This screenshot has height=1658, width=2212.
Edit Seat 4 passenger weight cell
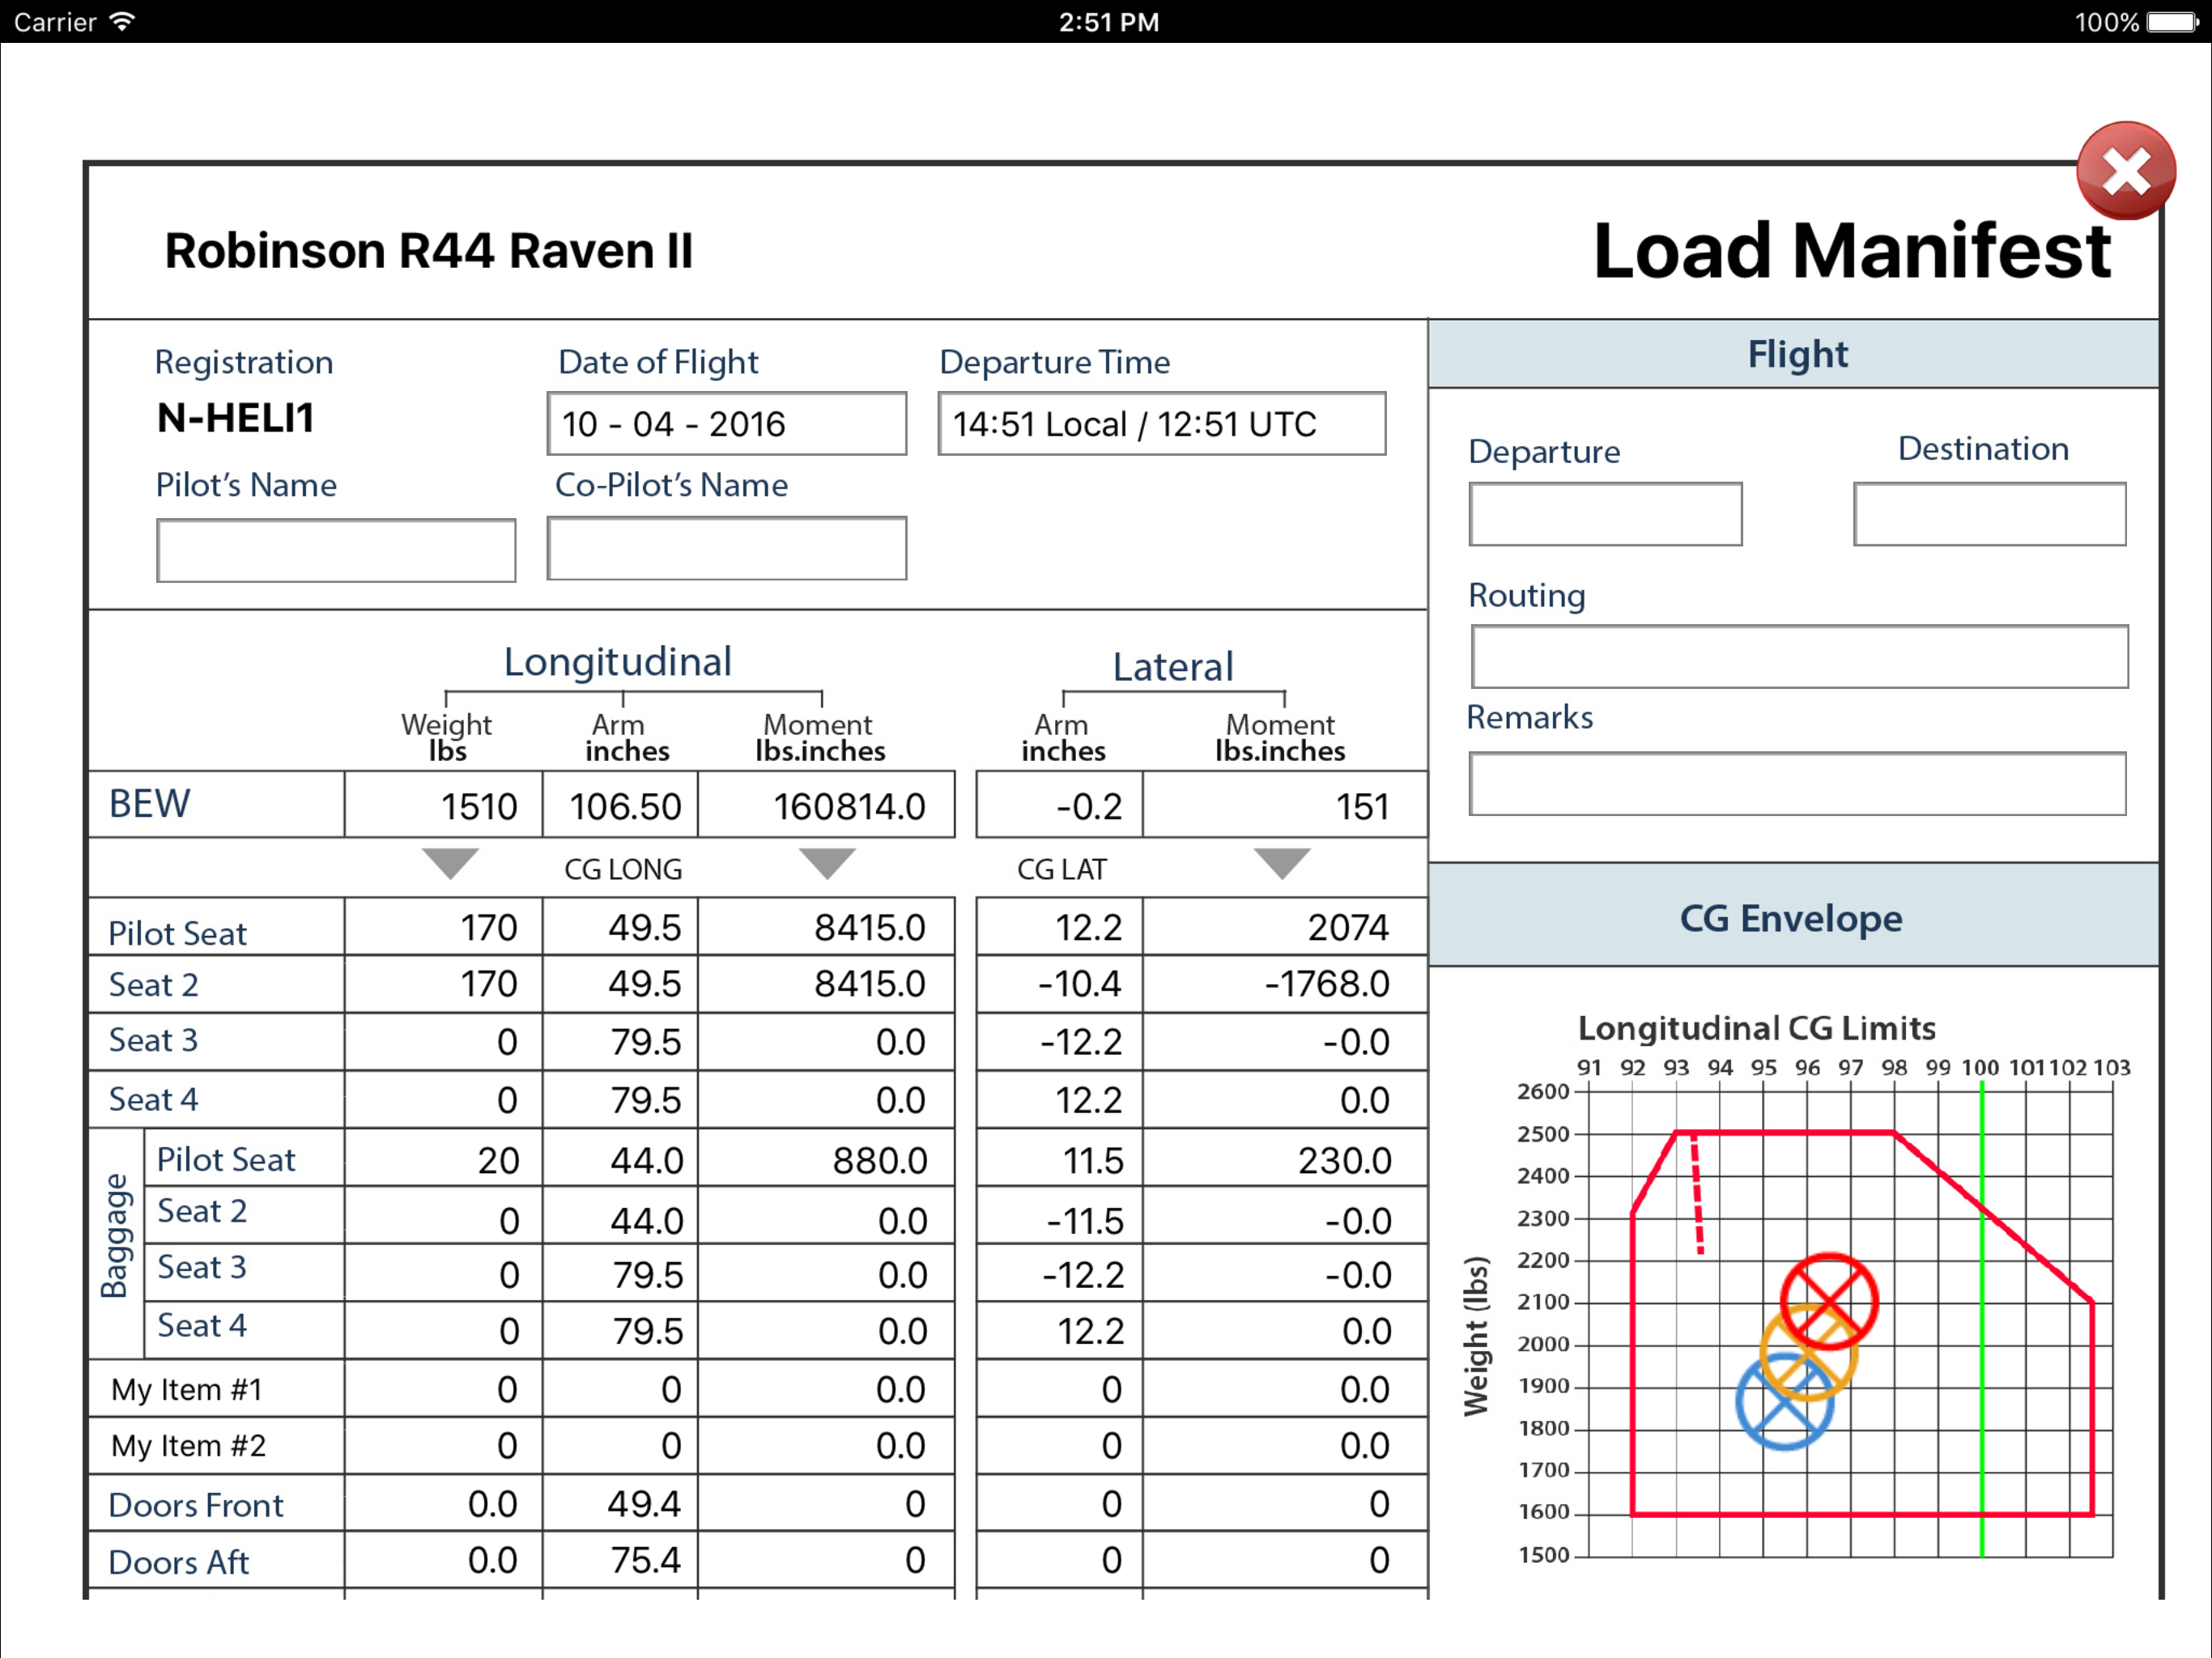click(444, 1100)
